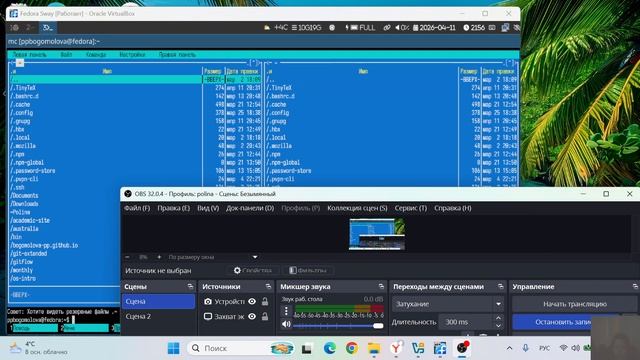Screen dimensions: 640x360
Task: Open Справка (H) menu in OBS
Action: (x=453, y=208)
